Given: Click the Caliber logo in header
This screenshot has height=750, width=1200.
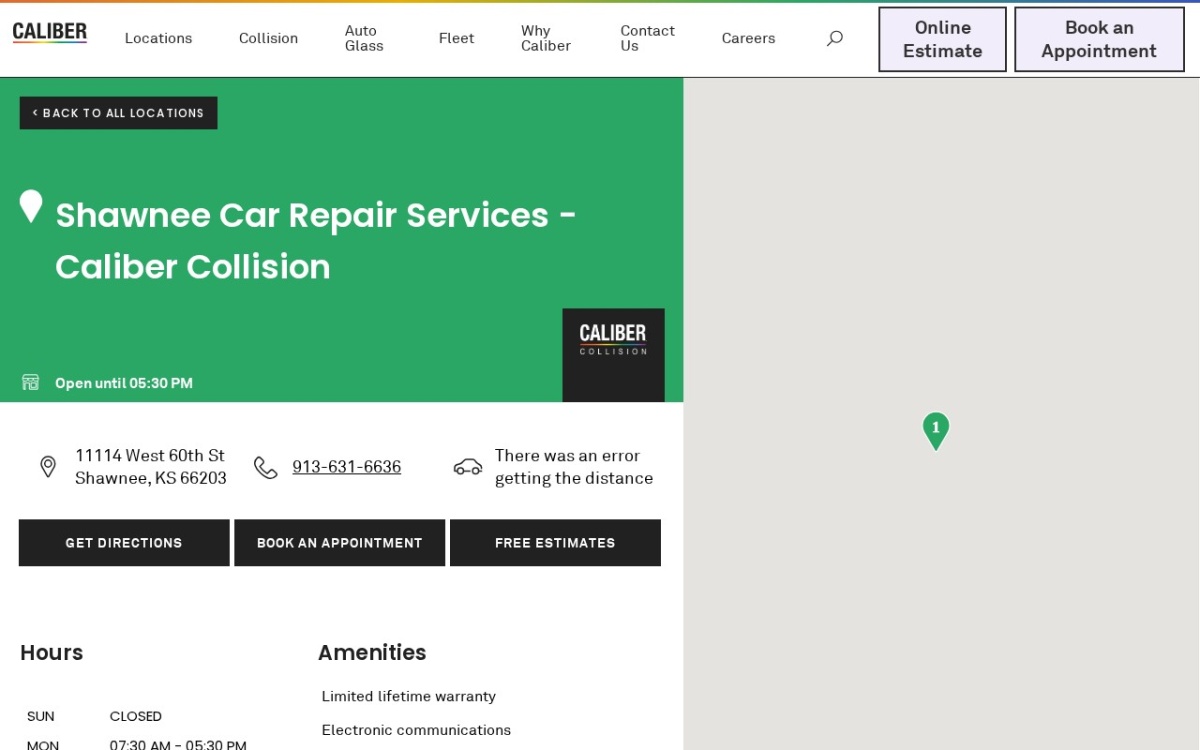Looking at the screenshot, I should (x=50, y=32).
